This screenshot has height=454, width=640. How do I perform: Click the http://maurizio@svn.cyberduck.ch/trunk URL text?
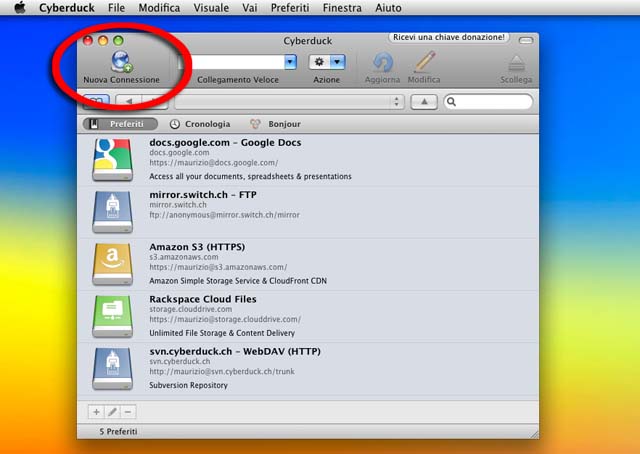pos(222,372)
